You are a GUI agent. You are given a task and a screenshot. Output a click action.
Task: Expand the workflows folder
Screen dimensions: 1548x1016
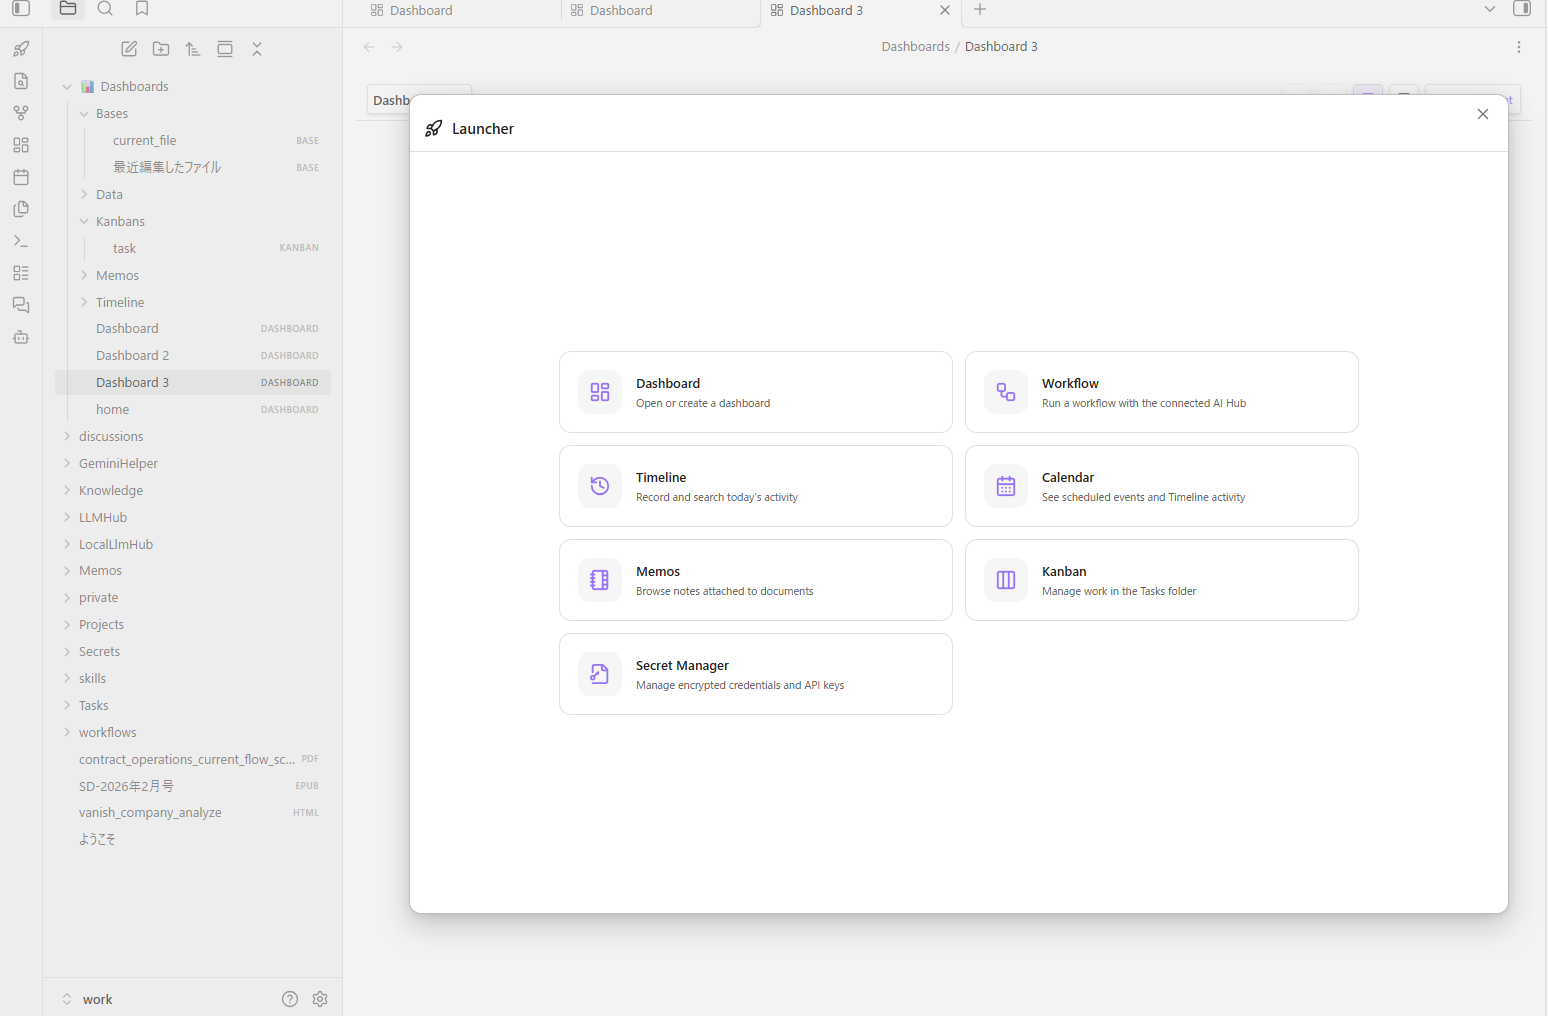click(x=67, y=732)
